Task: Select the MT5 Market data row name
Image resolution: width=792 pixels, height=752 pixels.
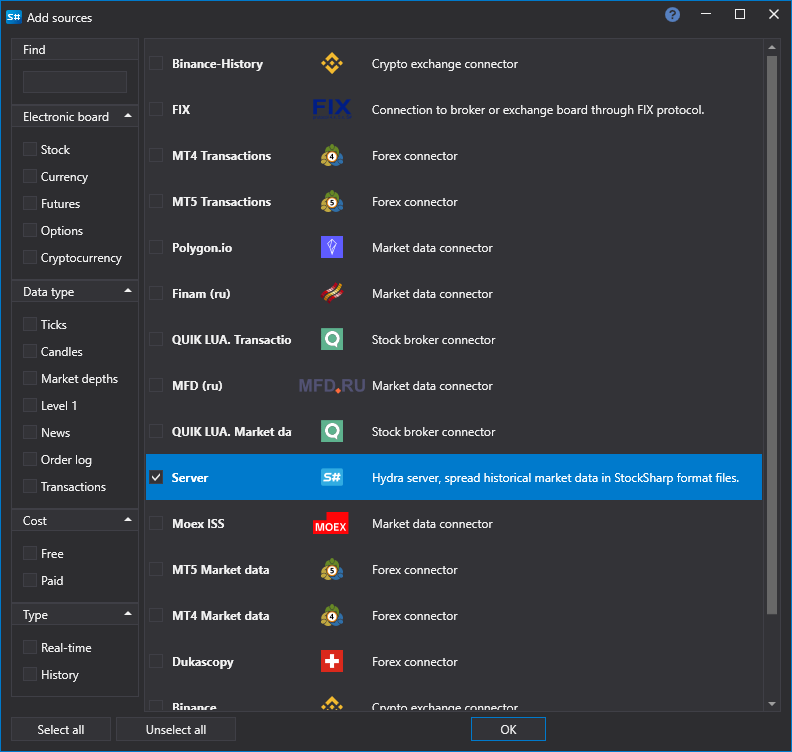Action: 220,570
